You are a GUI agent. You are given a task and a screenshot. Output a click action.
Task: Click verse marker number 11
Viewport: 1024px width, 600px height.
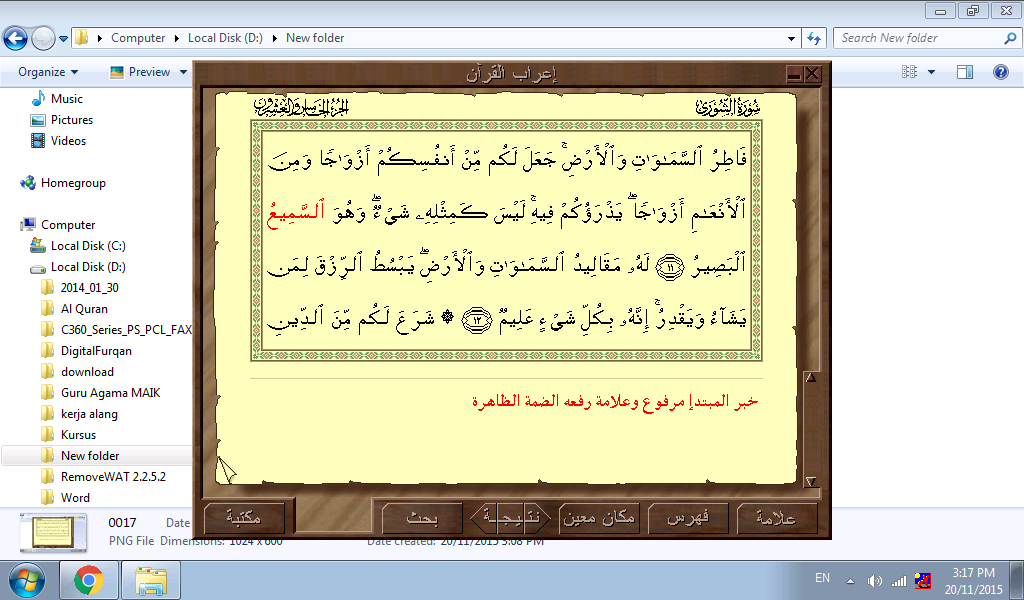(x=669, y=267)
